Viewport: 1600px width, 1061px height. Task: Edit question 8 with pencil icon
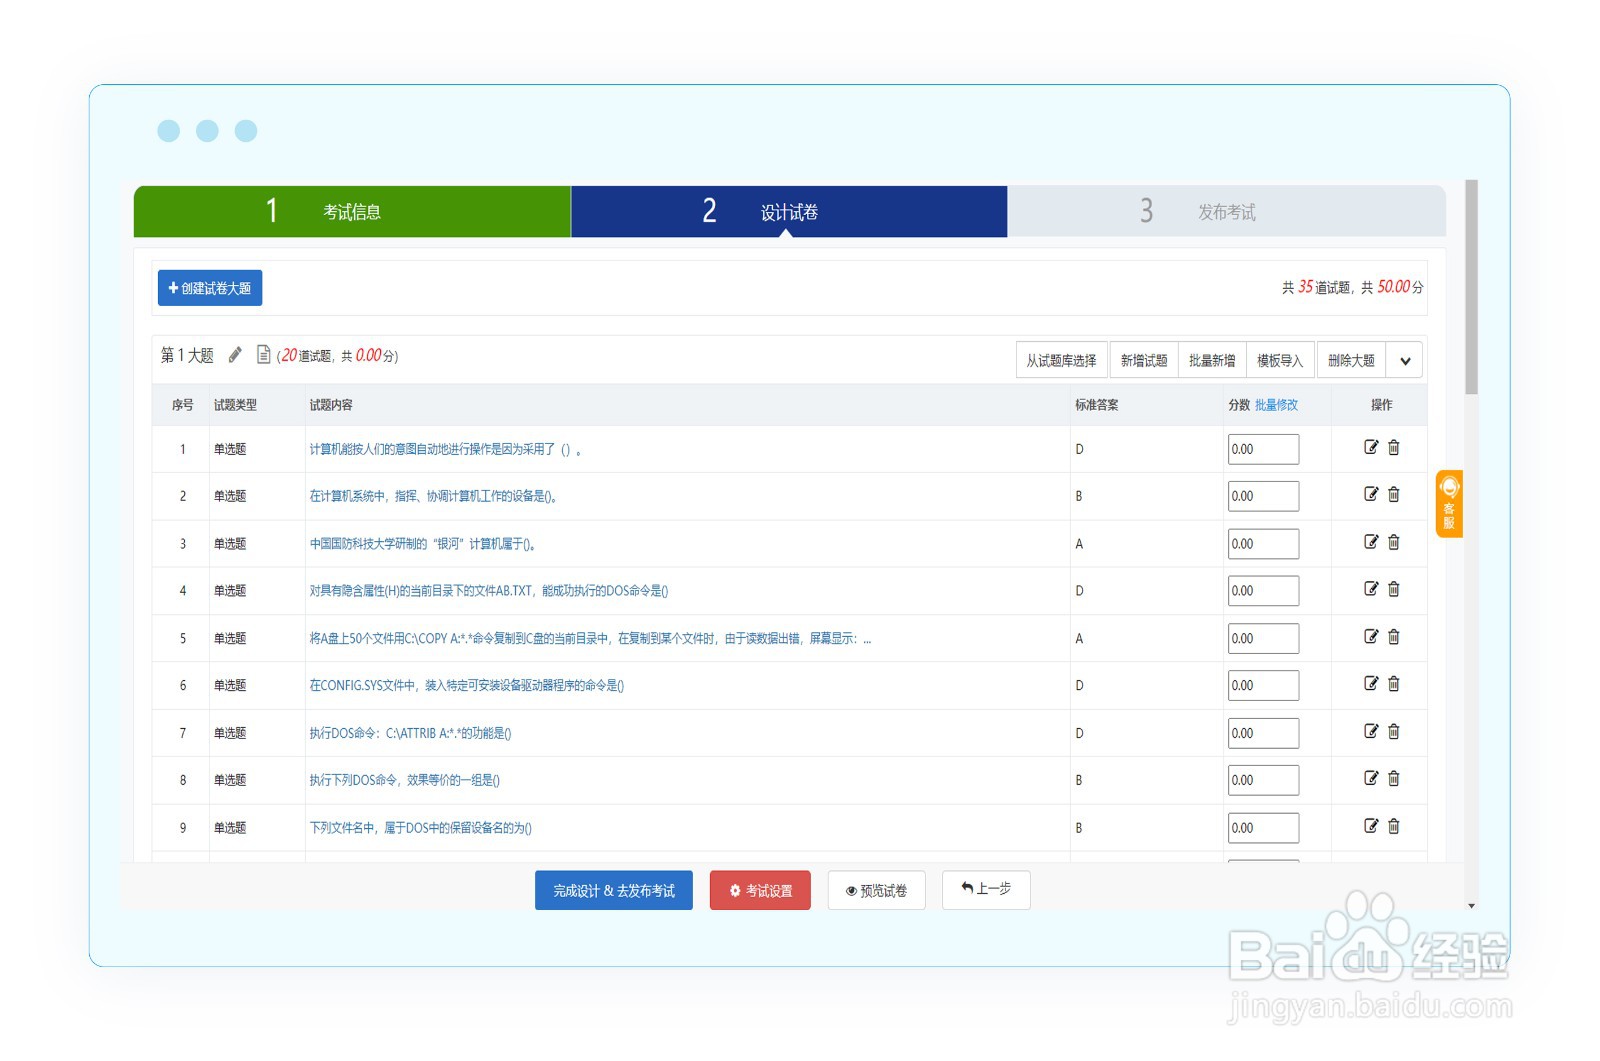(x=1371, y=778)
